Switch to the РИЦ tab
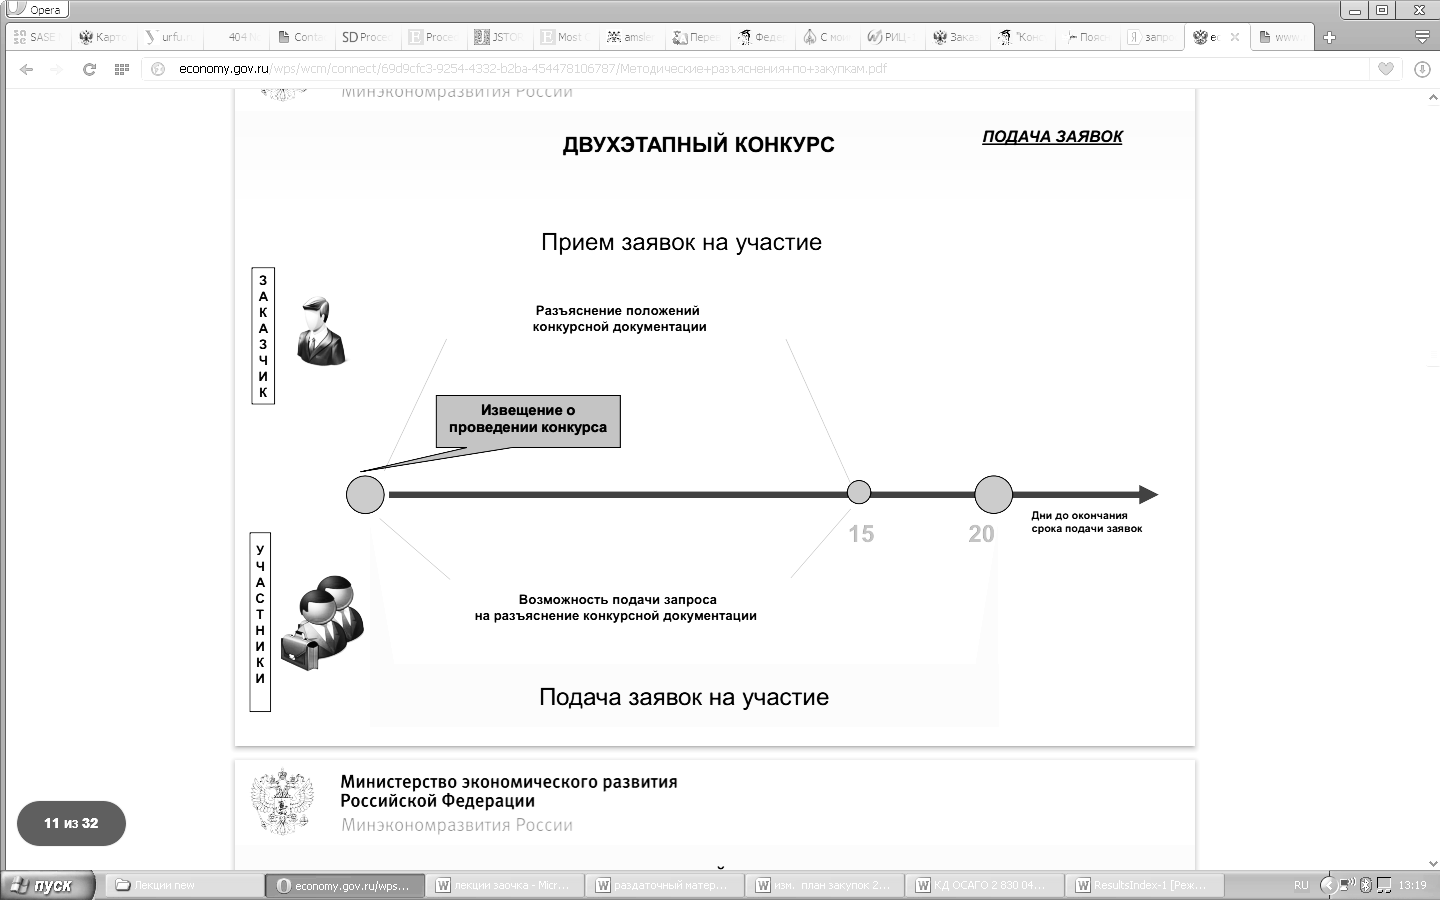Viewport: 1440px width, 900px height. point(895,37)
